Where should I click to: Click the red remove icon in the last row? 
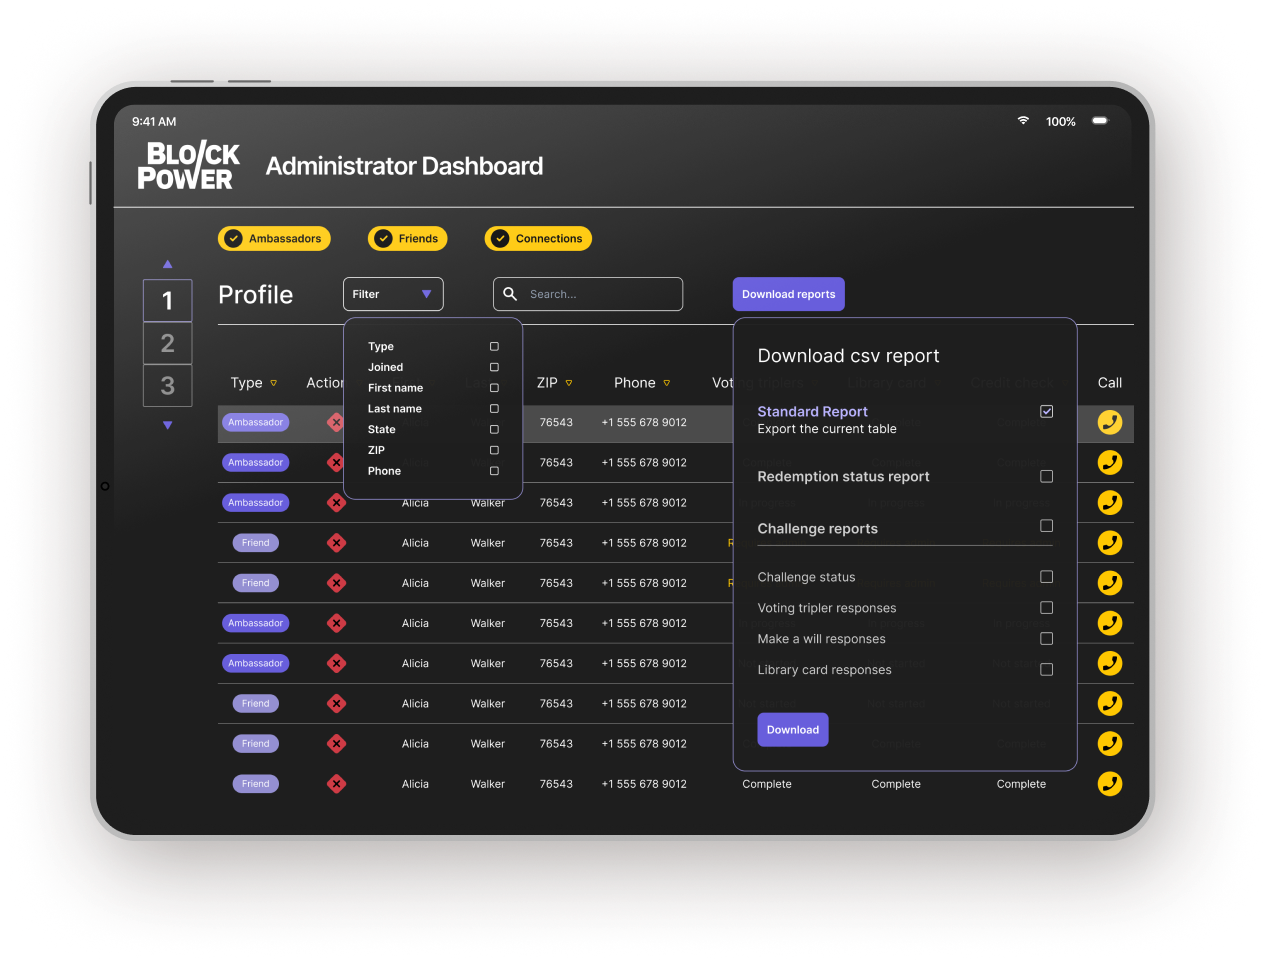click(337, 784)
